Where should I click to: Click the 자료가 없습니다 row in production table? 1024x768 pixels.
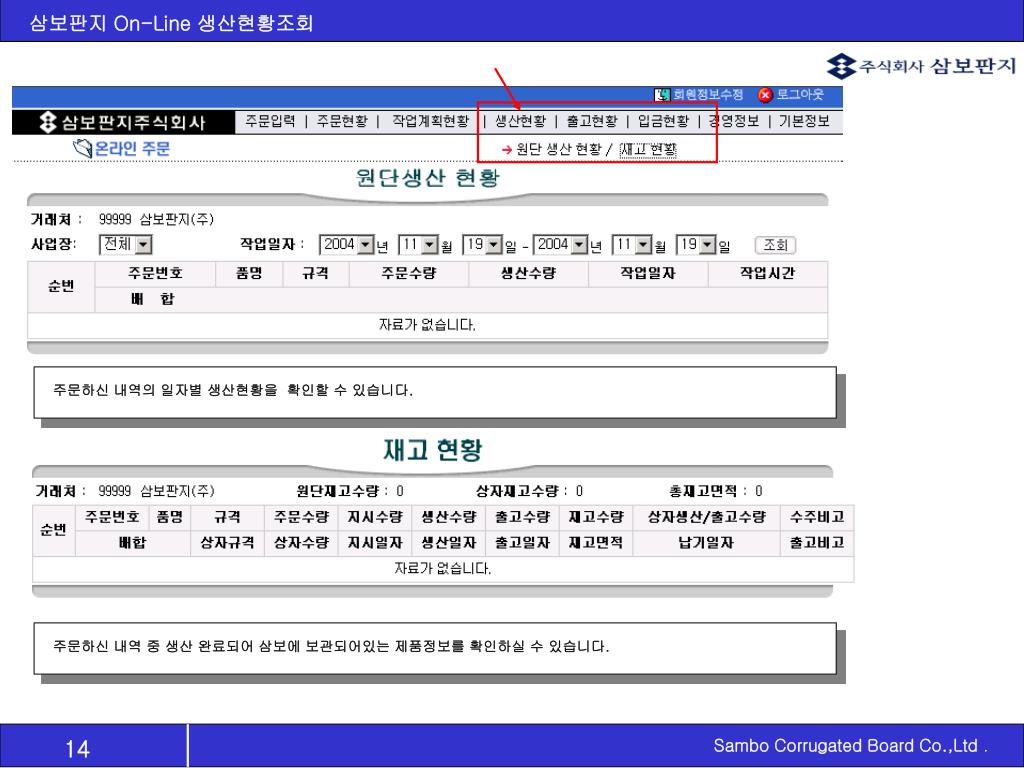pyautogui.click(x=427, y=325)
